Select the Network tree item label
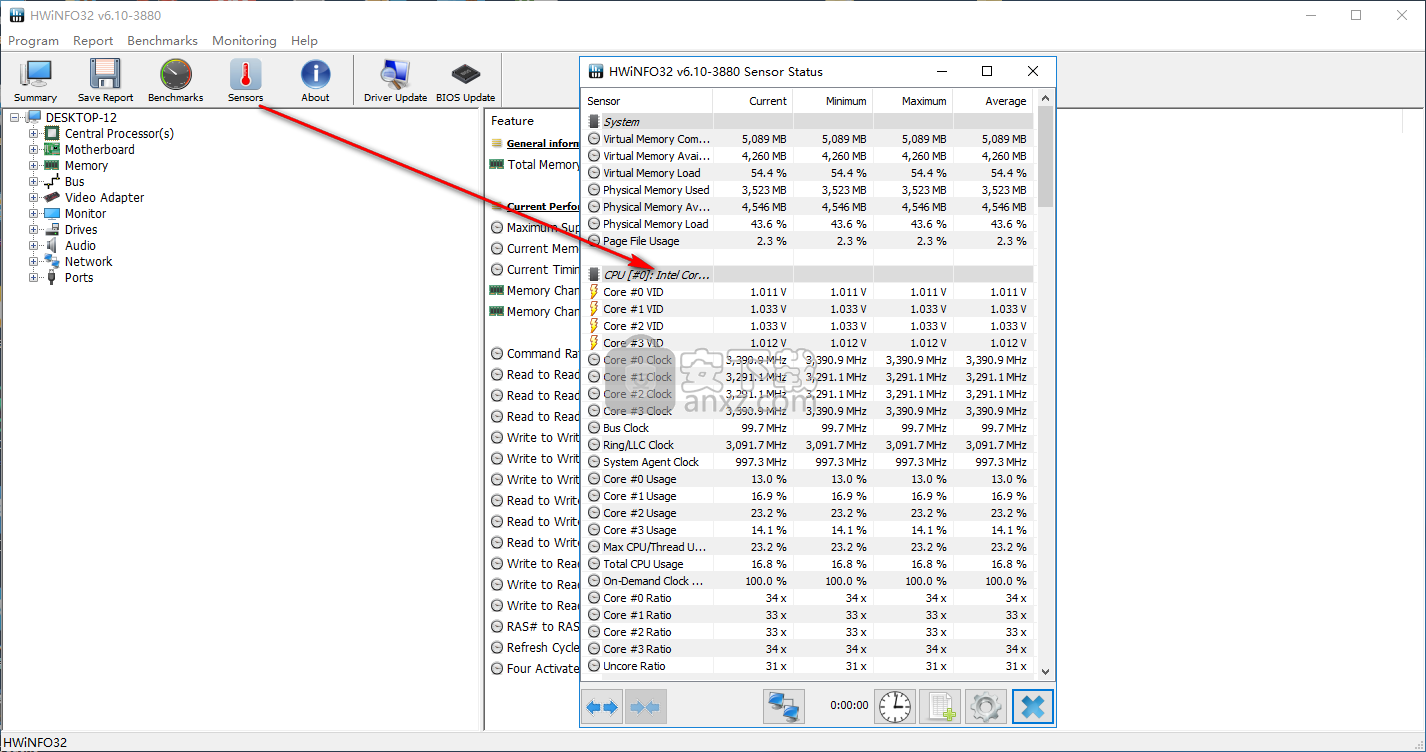Image resolution: width=1426 pixels, height=752 pixels. pyautogui.click(x=89, y=261)
